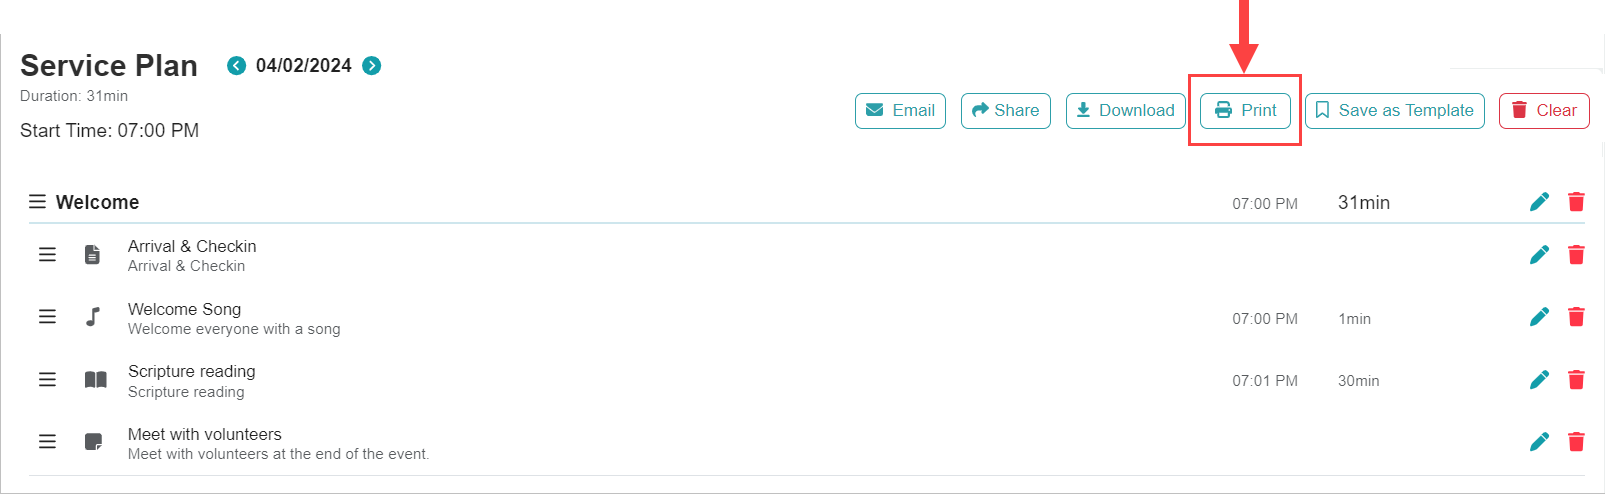Image resolution: width=1605 pixels, height=494 pixels.
Task: Delete the Welcome section
Action: click(1576, 202)
